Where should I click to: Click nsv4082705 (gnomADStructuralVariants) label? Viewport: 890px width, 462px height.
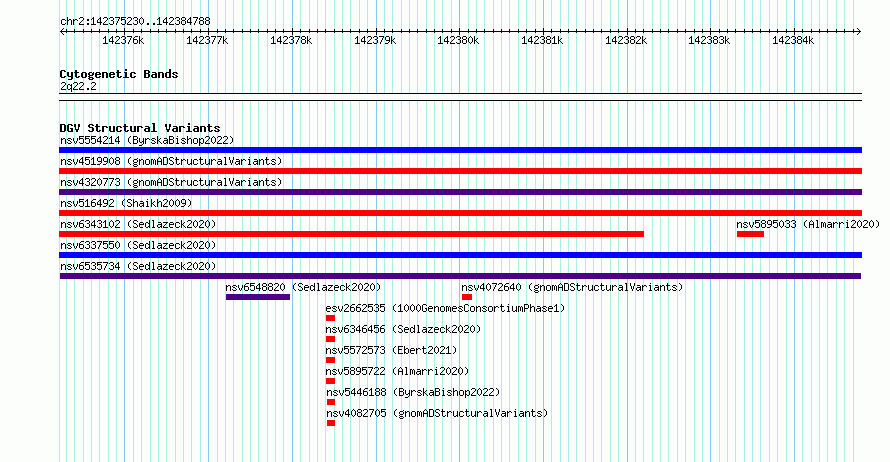pos(437,413)
